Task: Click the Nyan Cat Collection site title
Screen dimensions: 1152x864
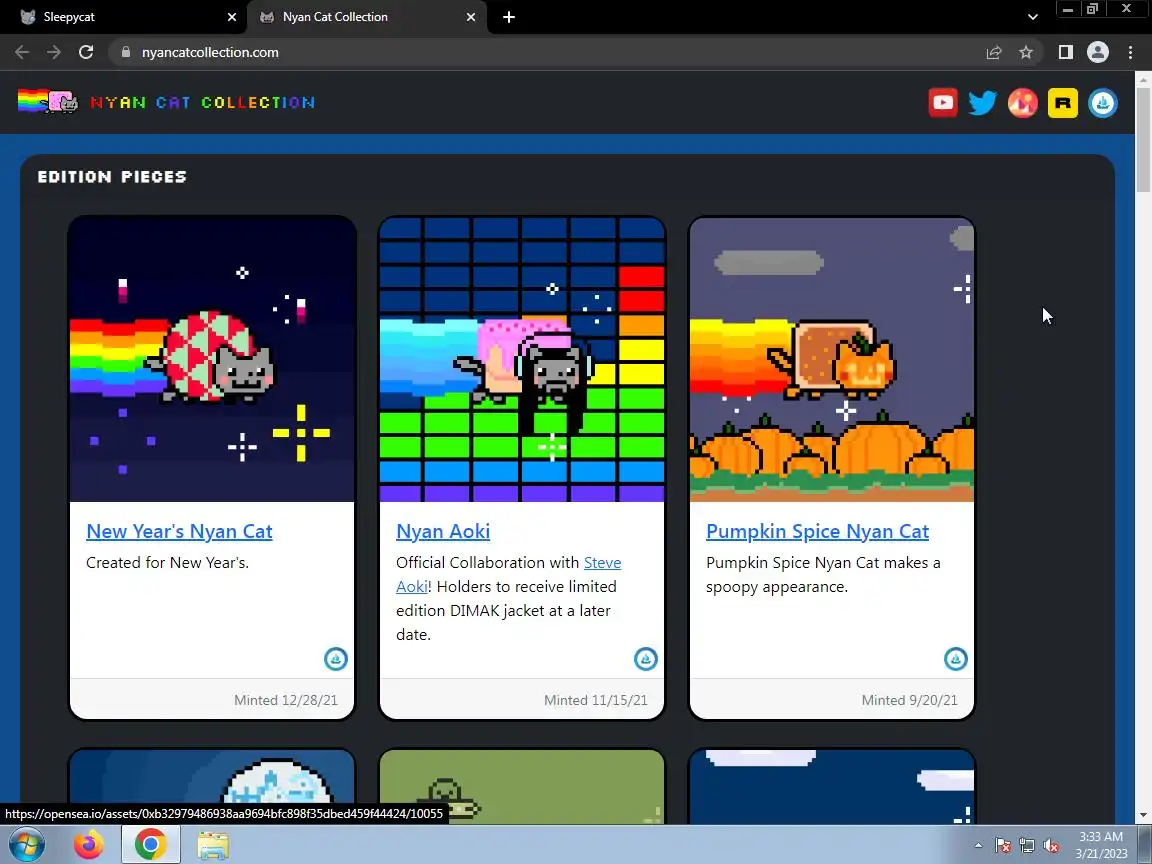Action: [203, 102]
